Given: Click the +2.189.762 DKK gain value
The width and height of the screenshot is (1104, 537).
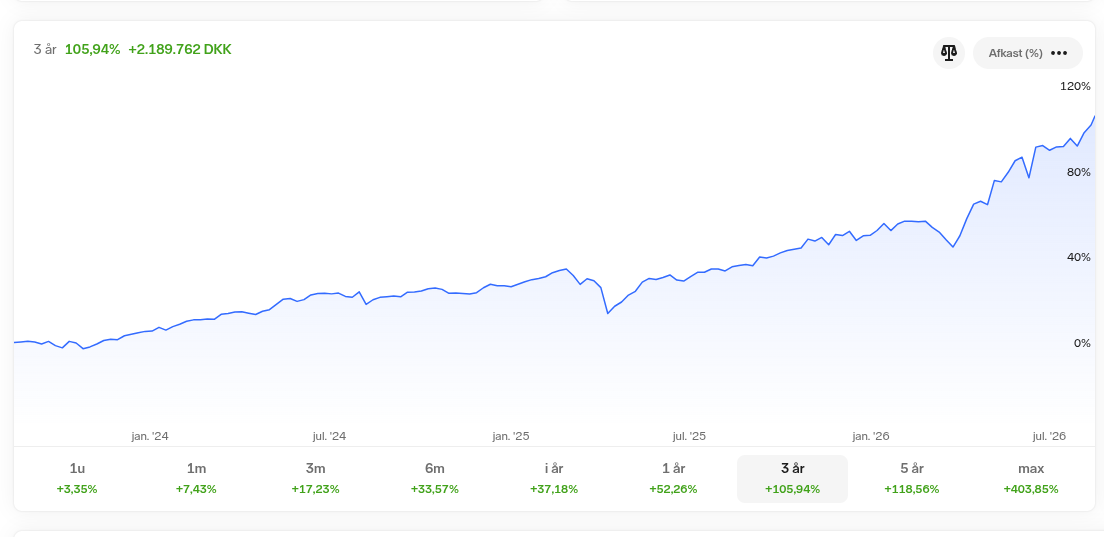Looking at the screenshot, I should point(180,49).
